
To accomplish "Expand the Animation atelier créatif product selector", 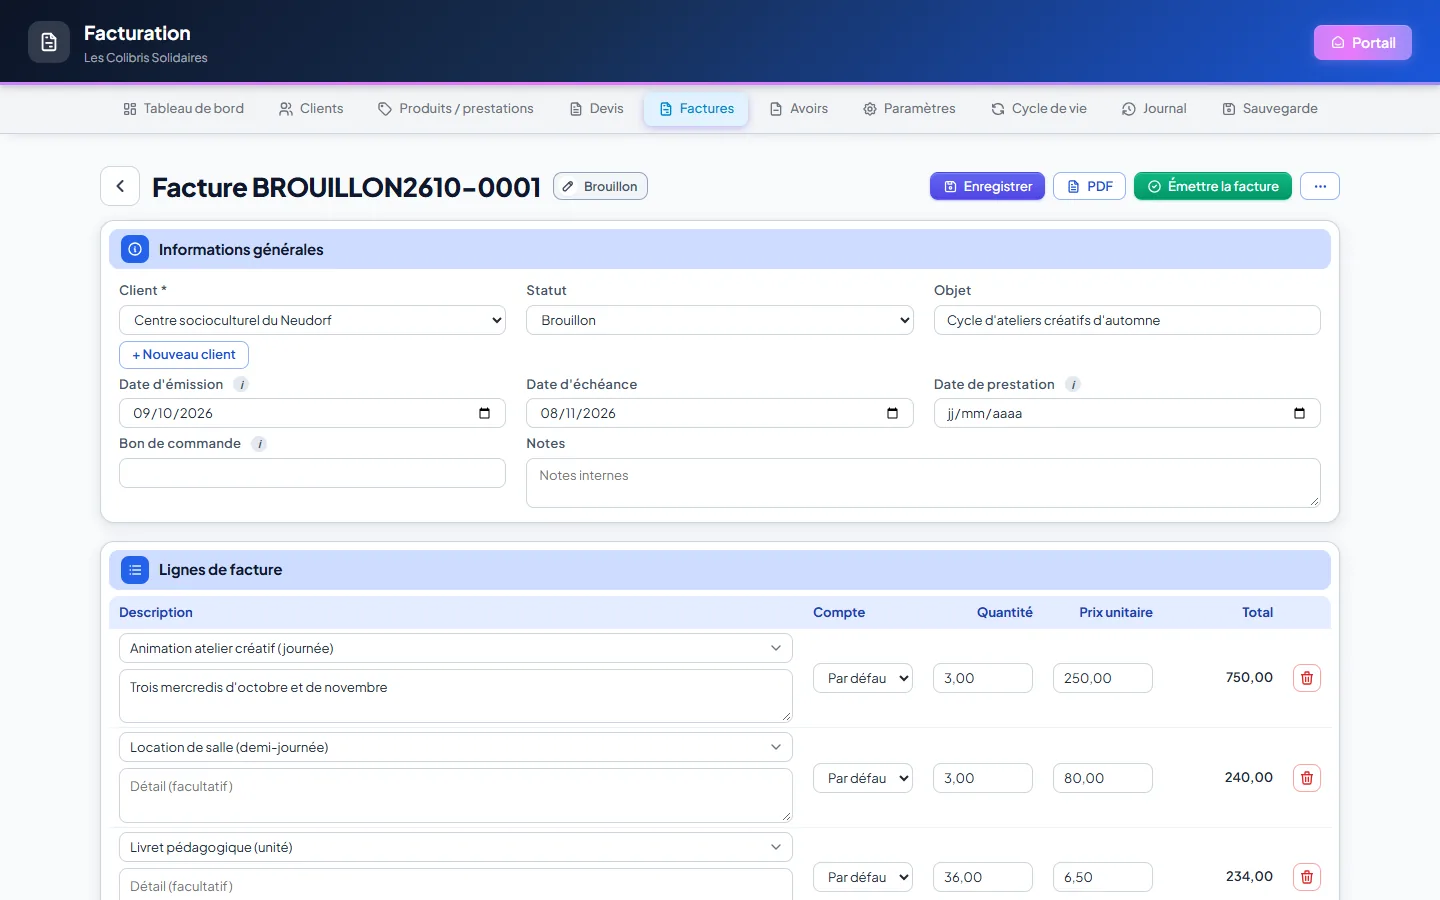I will 456,648.
